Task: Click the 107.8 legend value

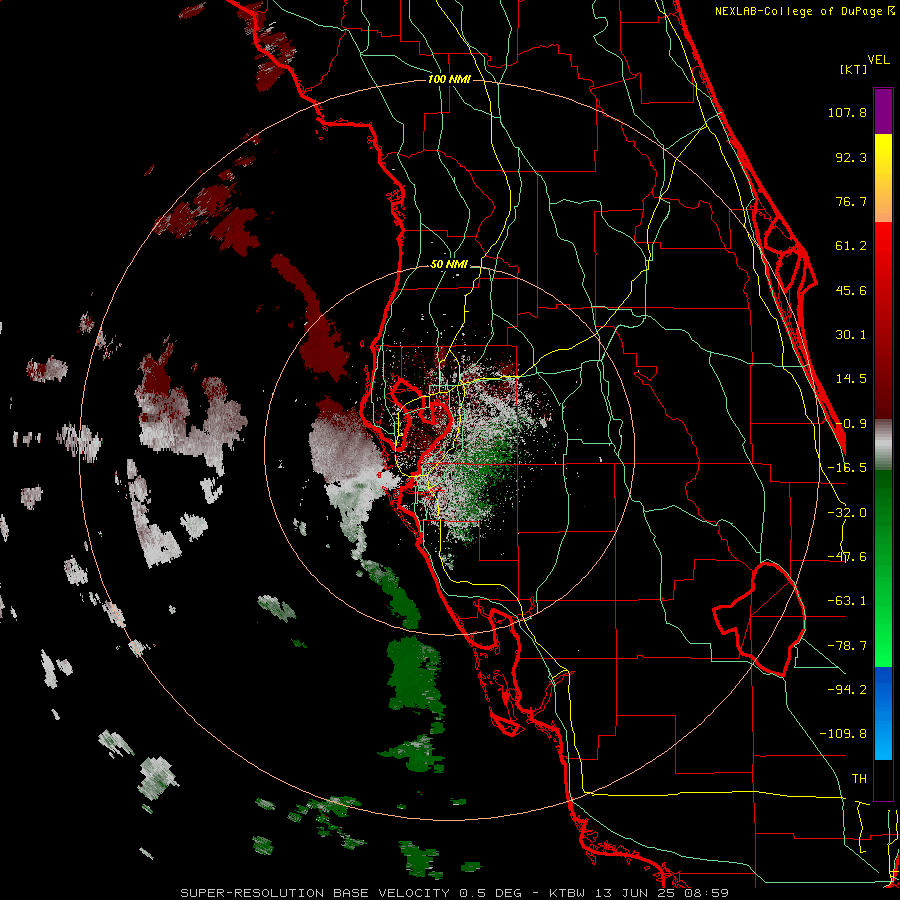Action: (847, 112)
